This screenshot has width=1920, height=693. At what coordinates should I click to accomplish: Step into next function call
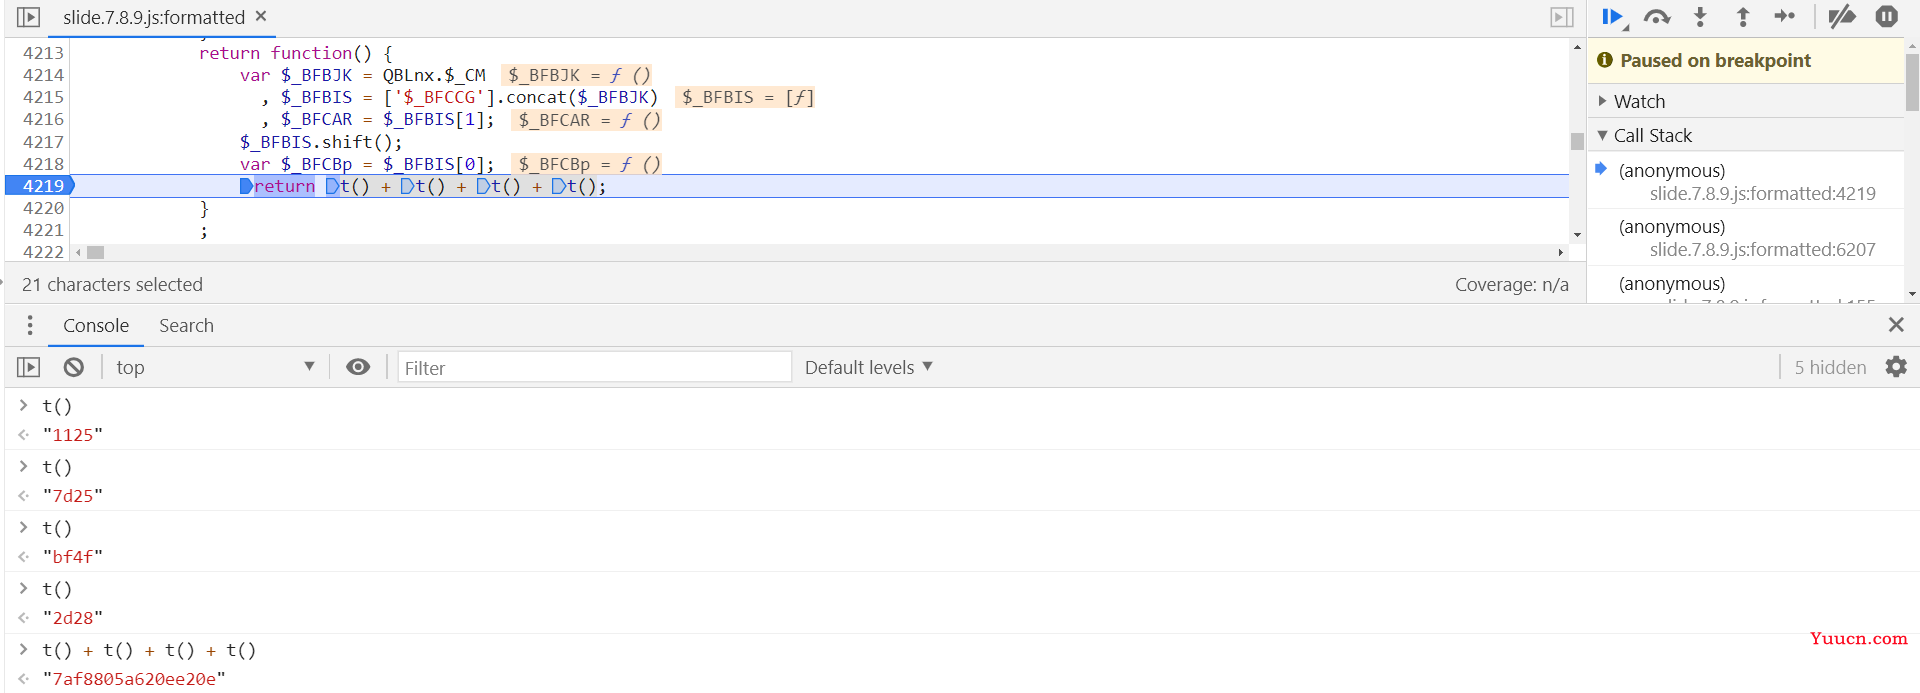point(1700,17)
